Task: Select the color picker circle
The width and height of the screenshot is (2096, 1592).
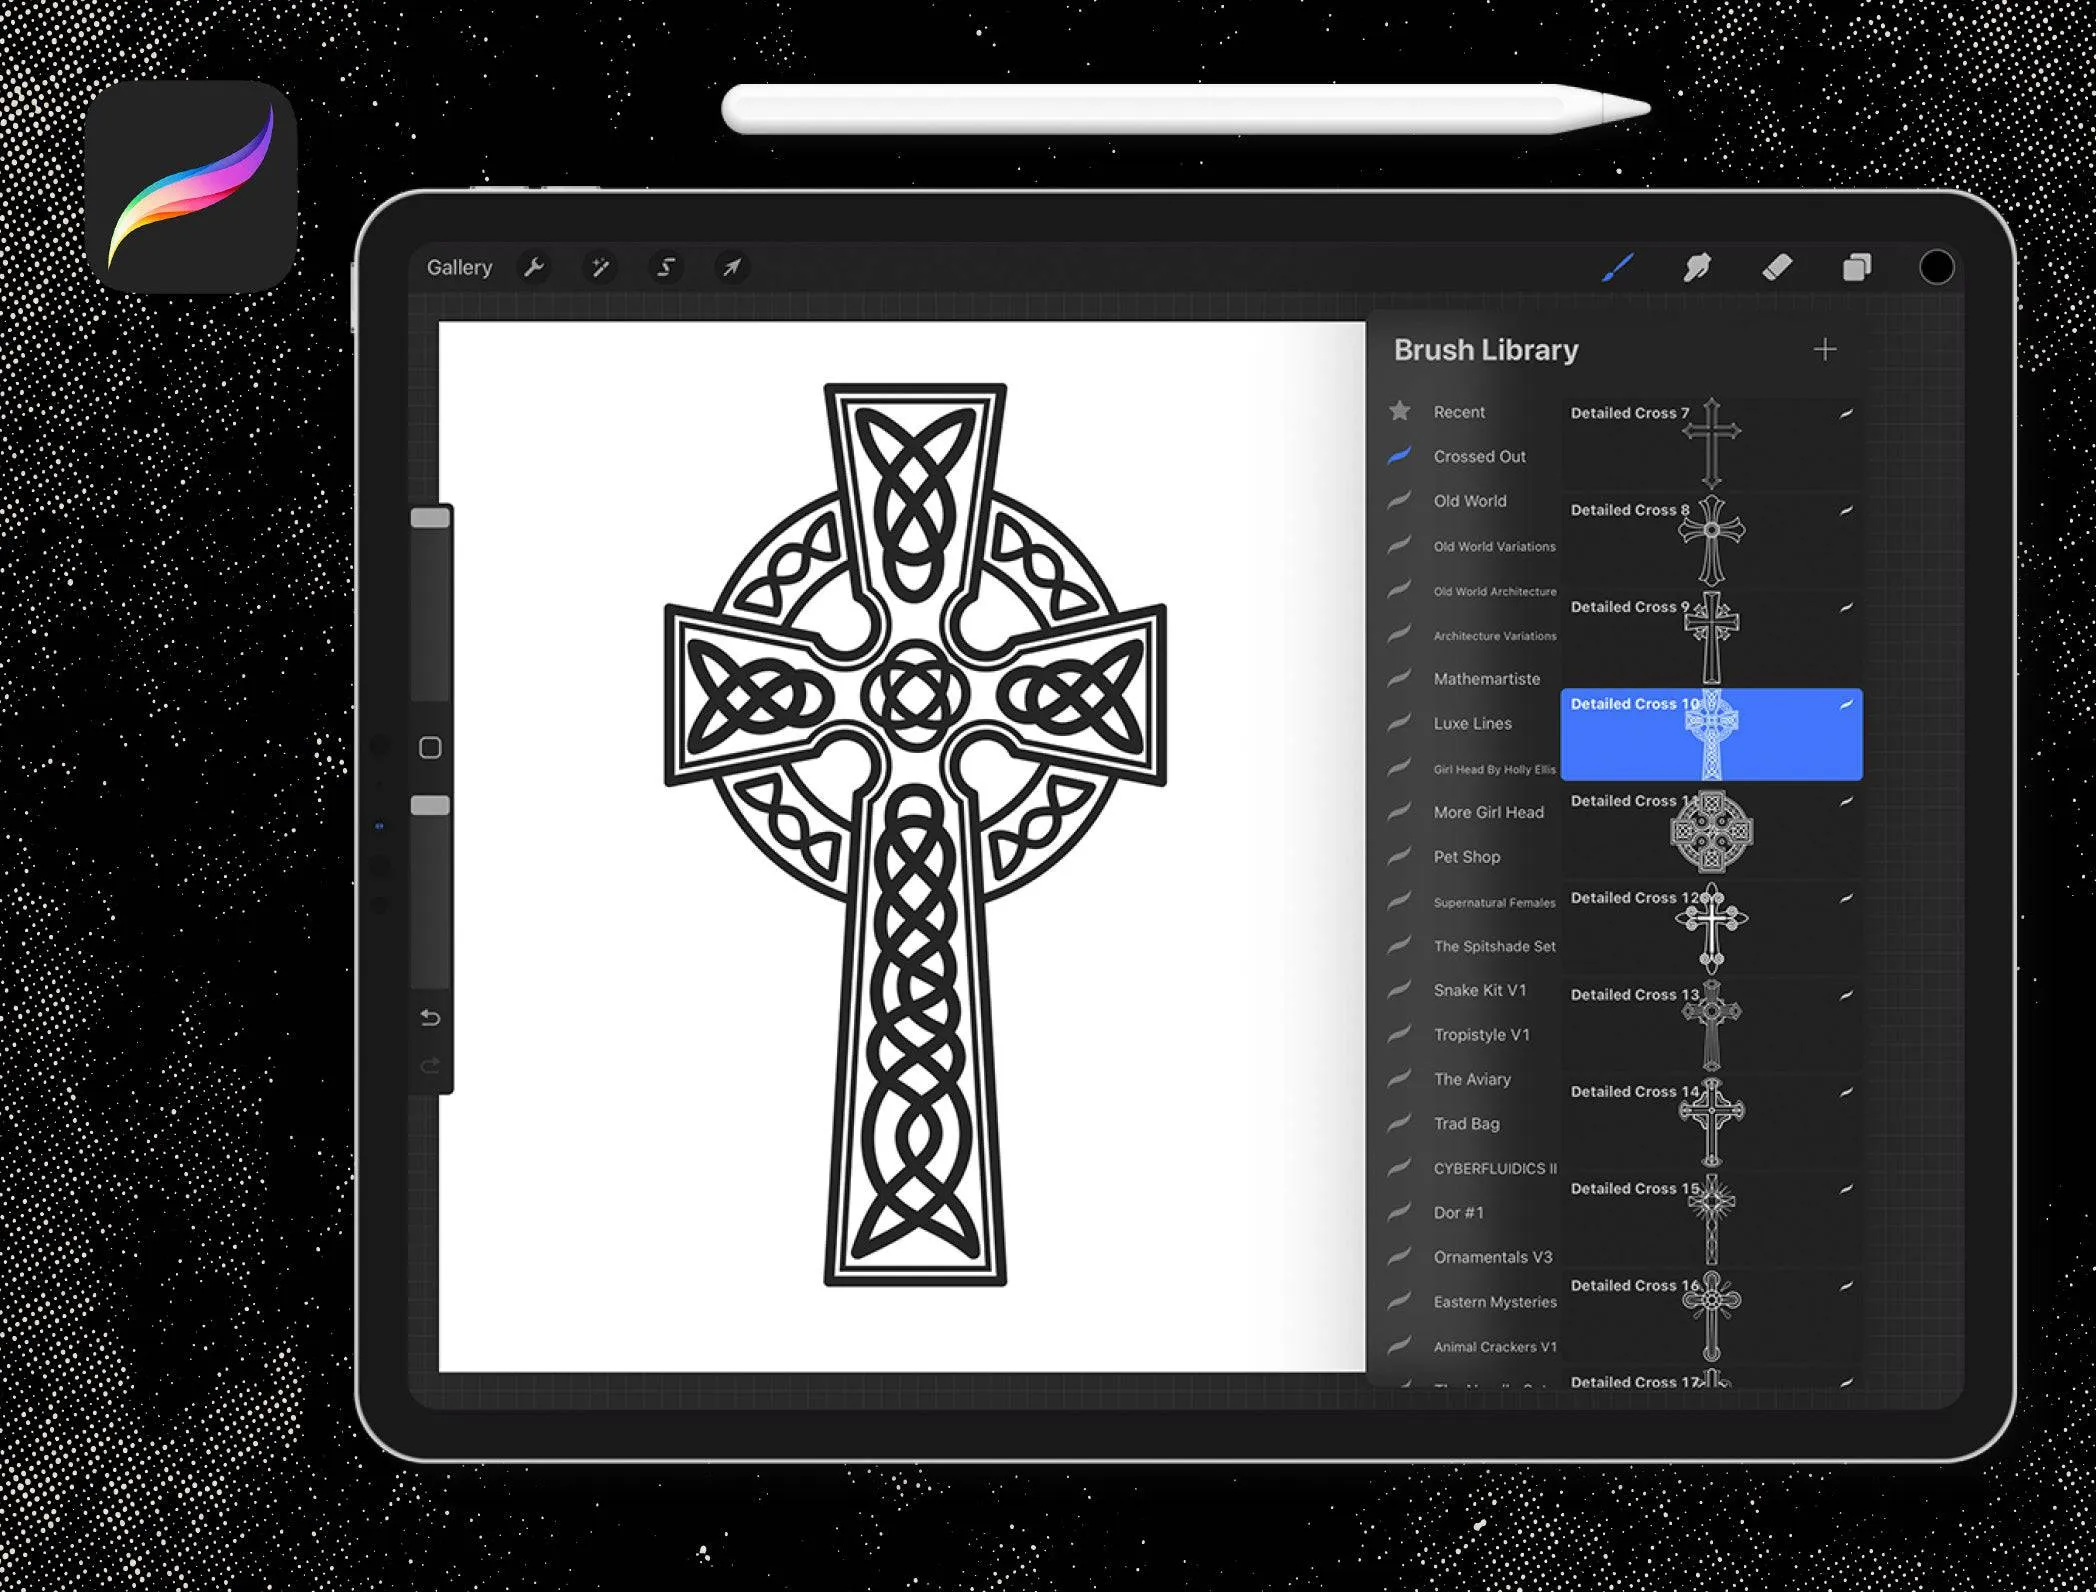Action: tap(1920, 268)
